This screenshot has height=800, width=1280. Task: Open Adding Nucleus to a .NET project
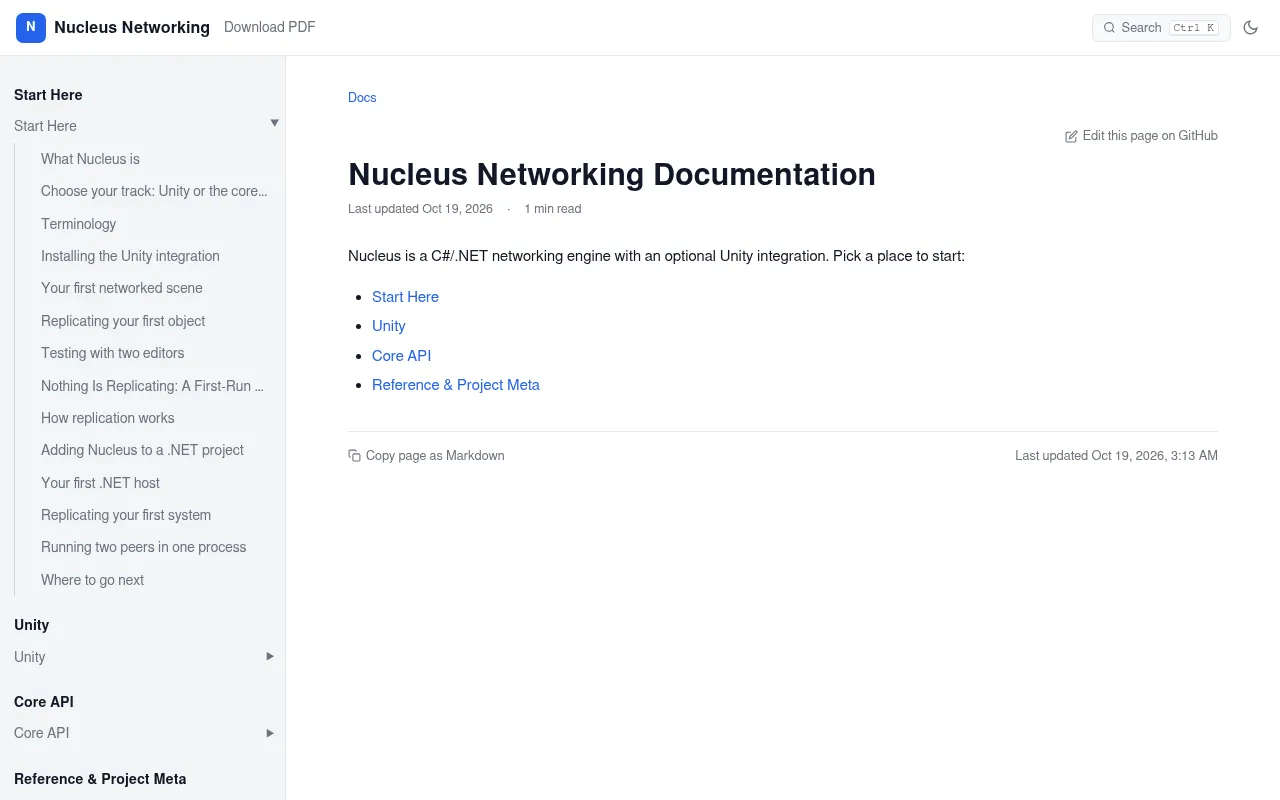click(142, 450)
